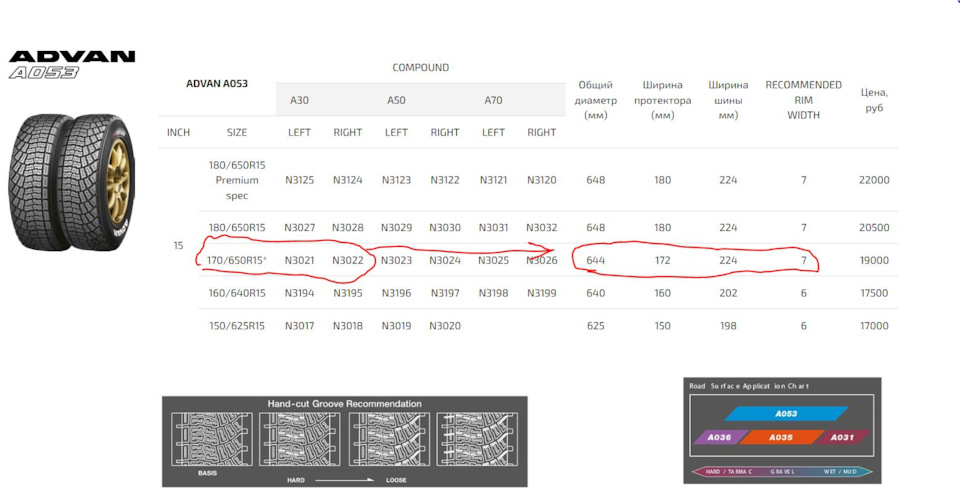Click the A50 compound header
This screenshot has height=495, width=960.
pyautogui.click(x=396, y=100)
